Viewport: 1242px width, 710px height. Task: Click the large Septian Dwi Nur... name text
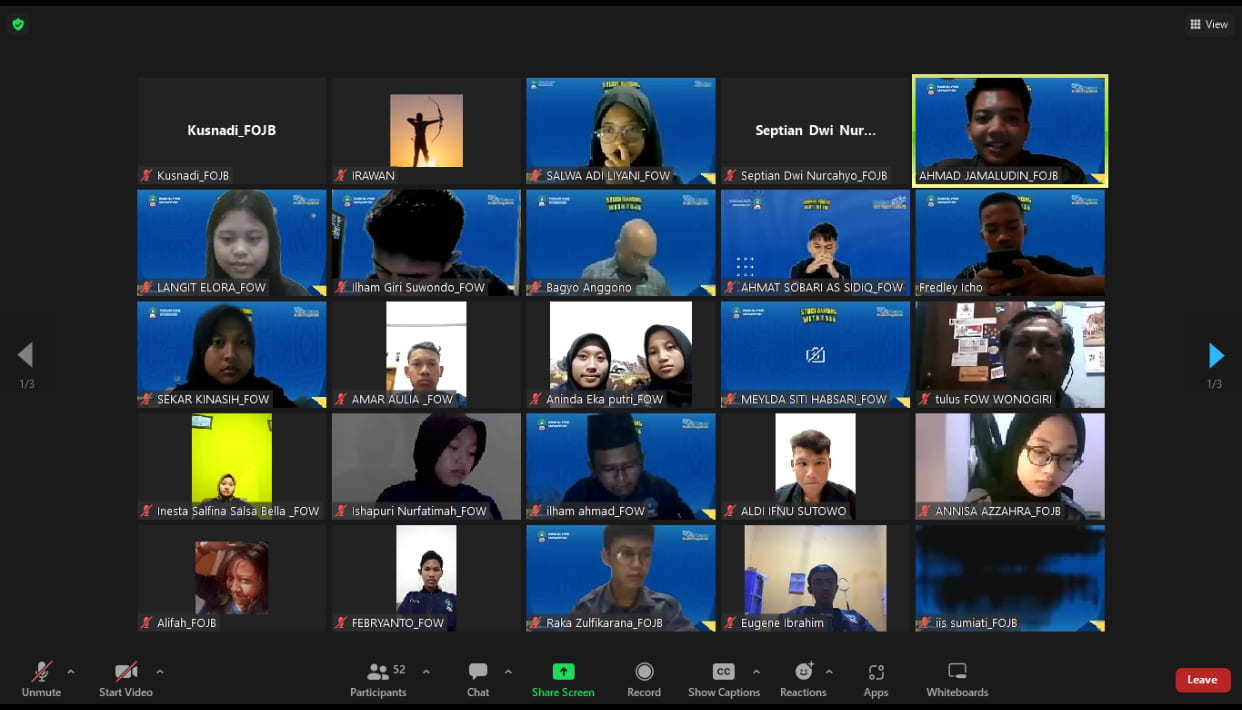[815, 130]
